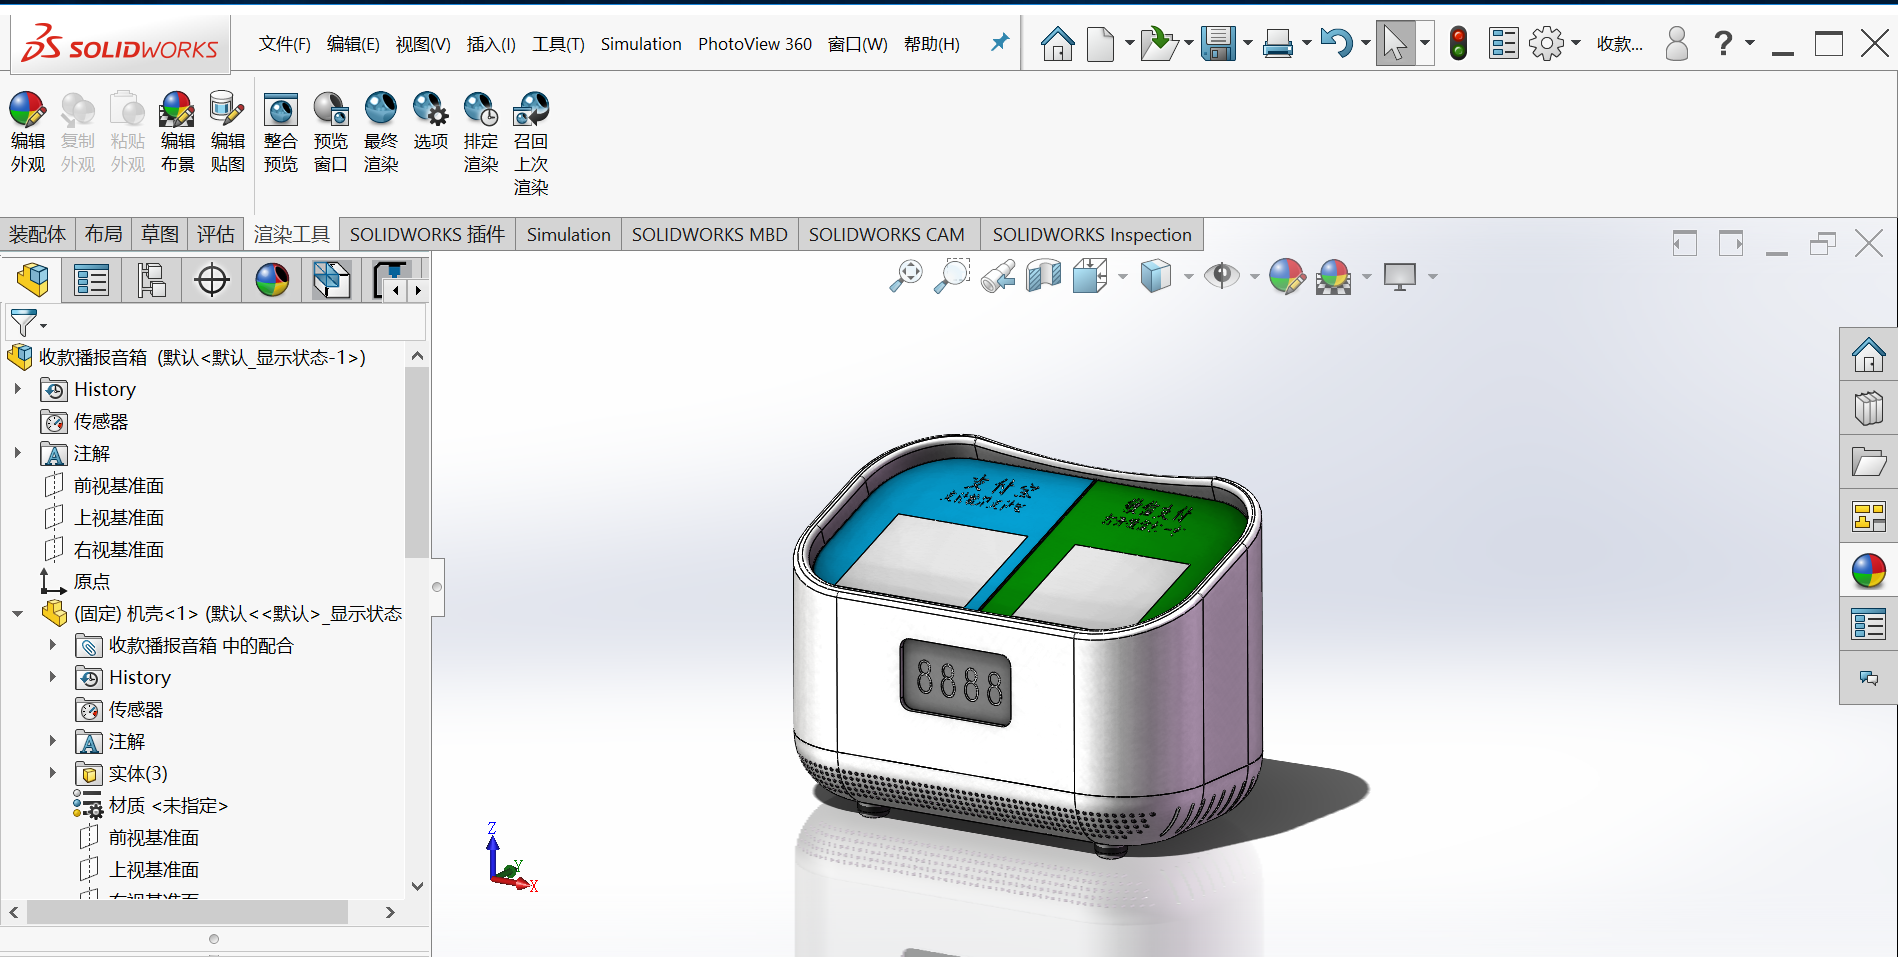
Task: Open the 插入(I) menu
Action: pos(491,44)
